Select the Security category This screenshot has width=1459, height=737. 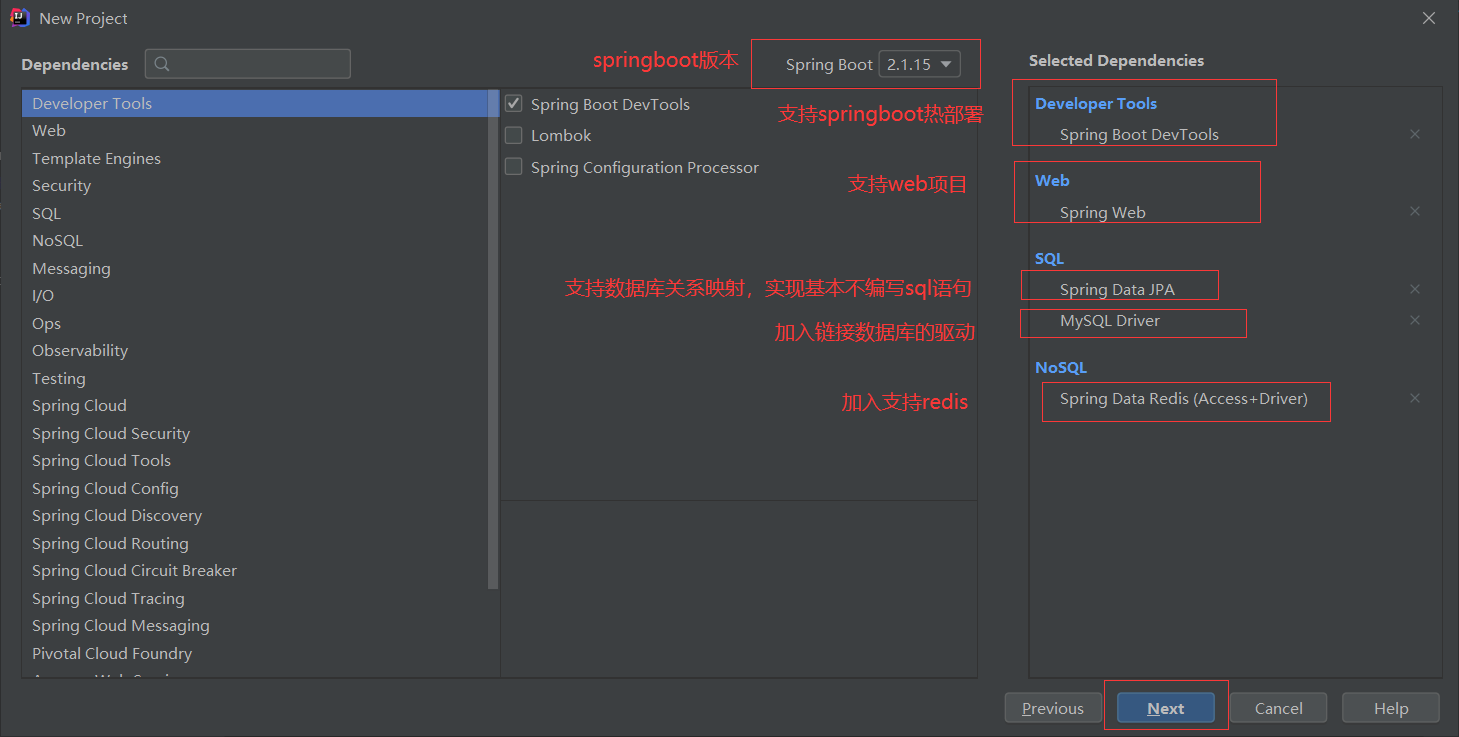(255, 185)
